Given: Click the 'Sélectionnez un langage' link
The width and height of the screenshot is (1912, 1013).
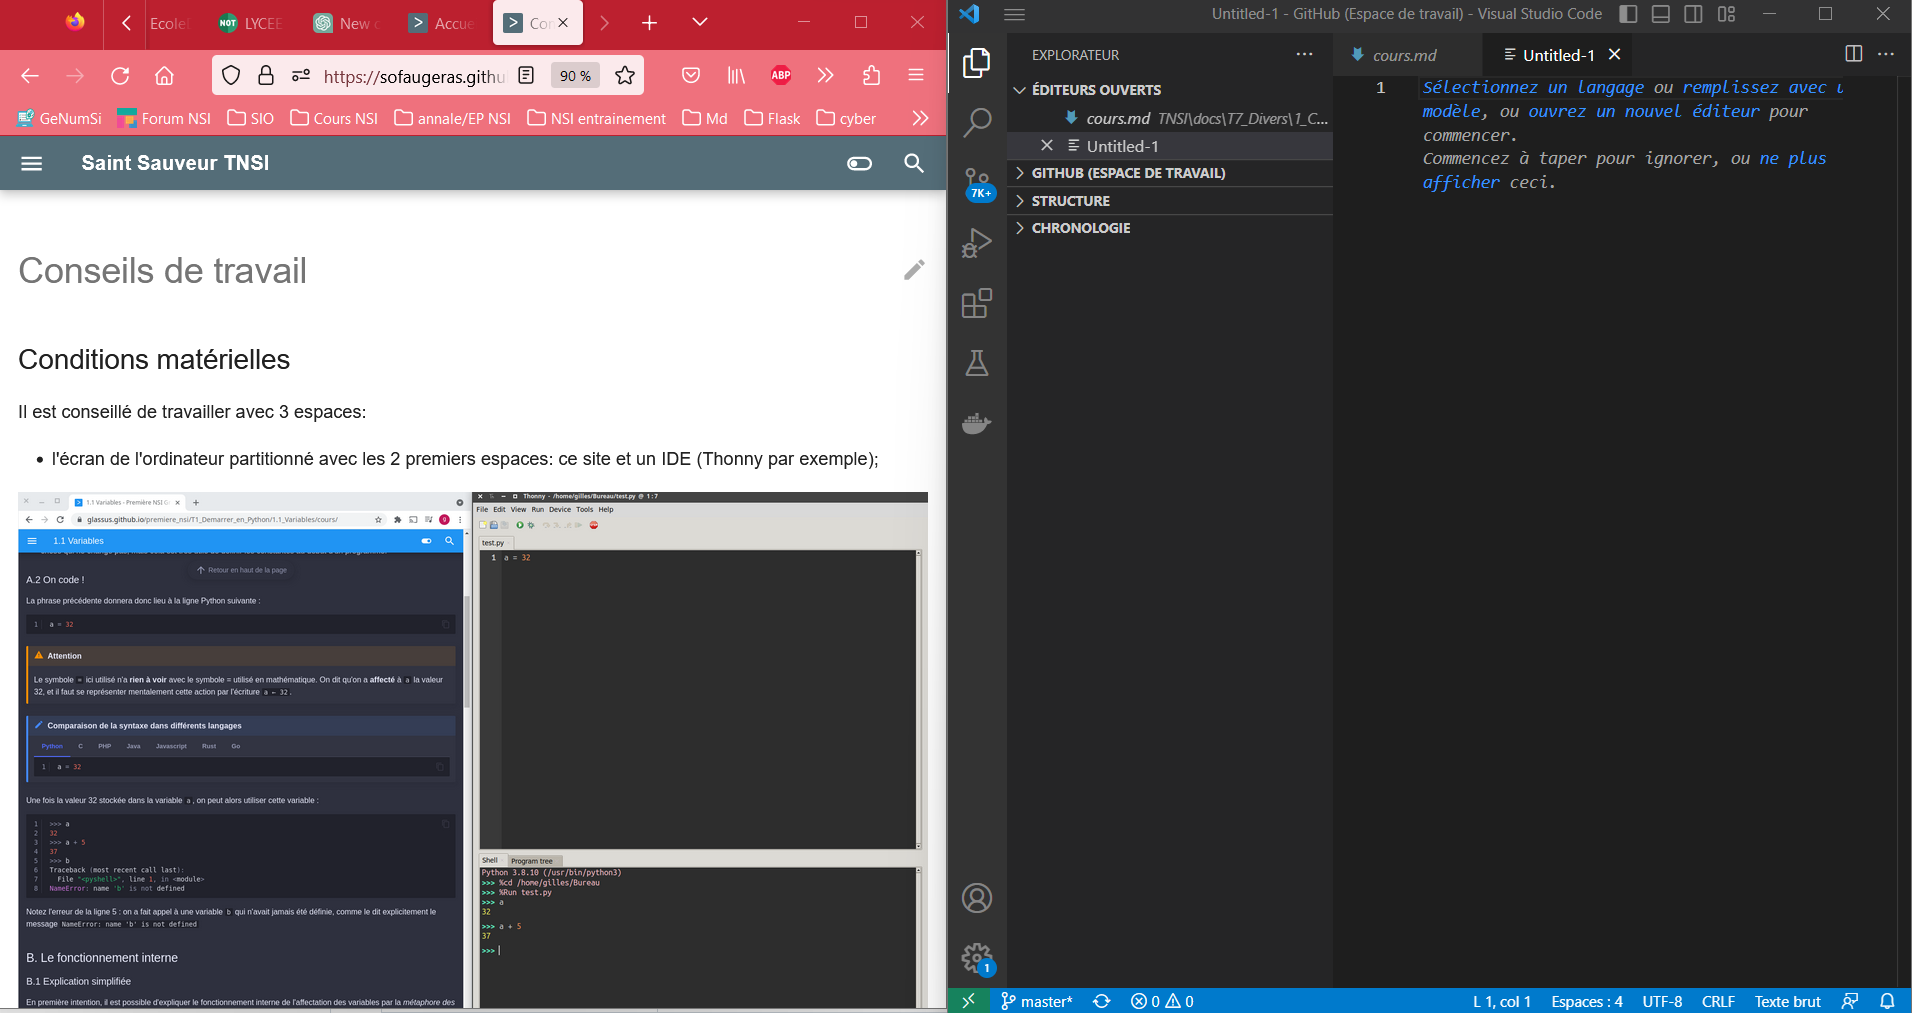Looking at the screenshot, I should tap(1532, 88).
